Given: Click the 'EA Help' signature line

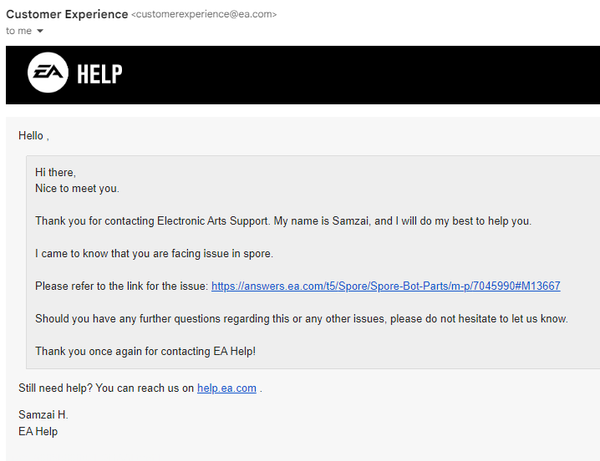Looking at the screenshot, I should (38, 432).
